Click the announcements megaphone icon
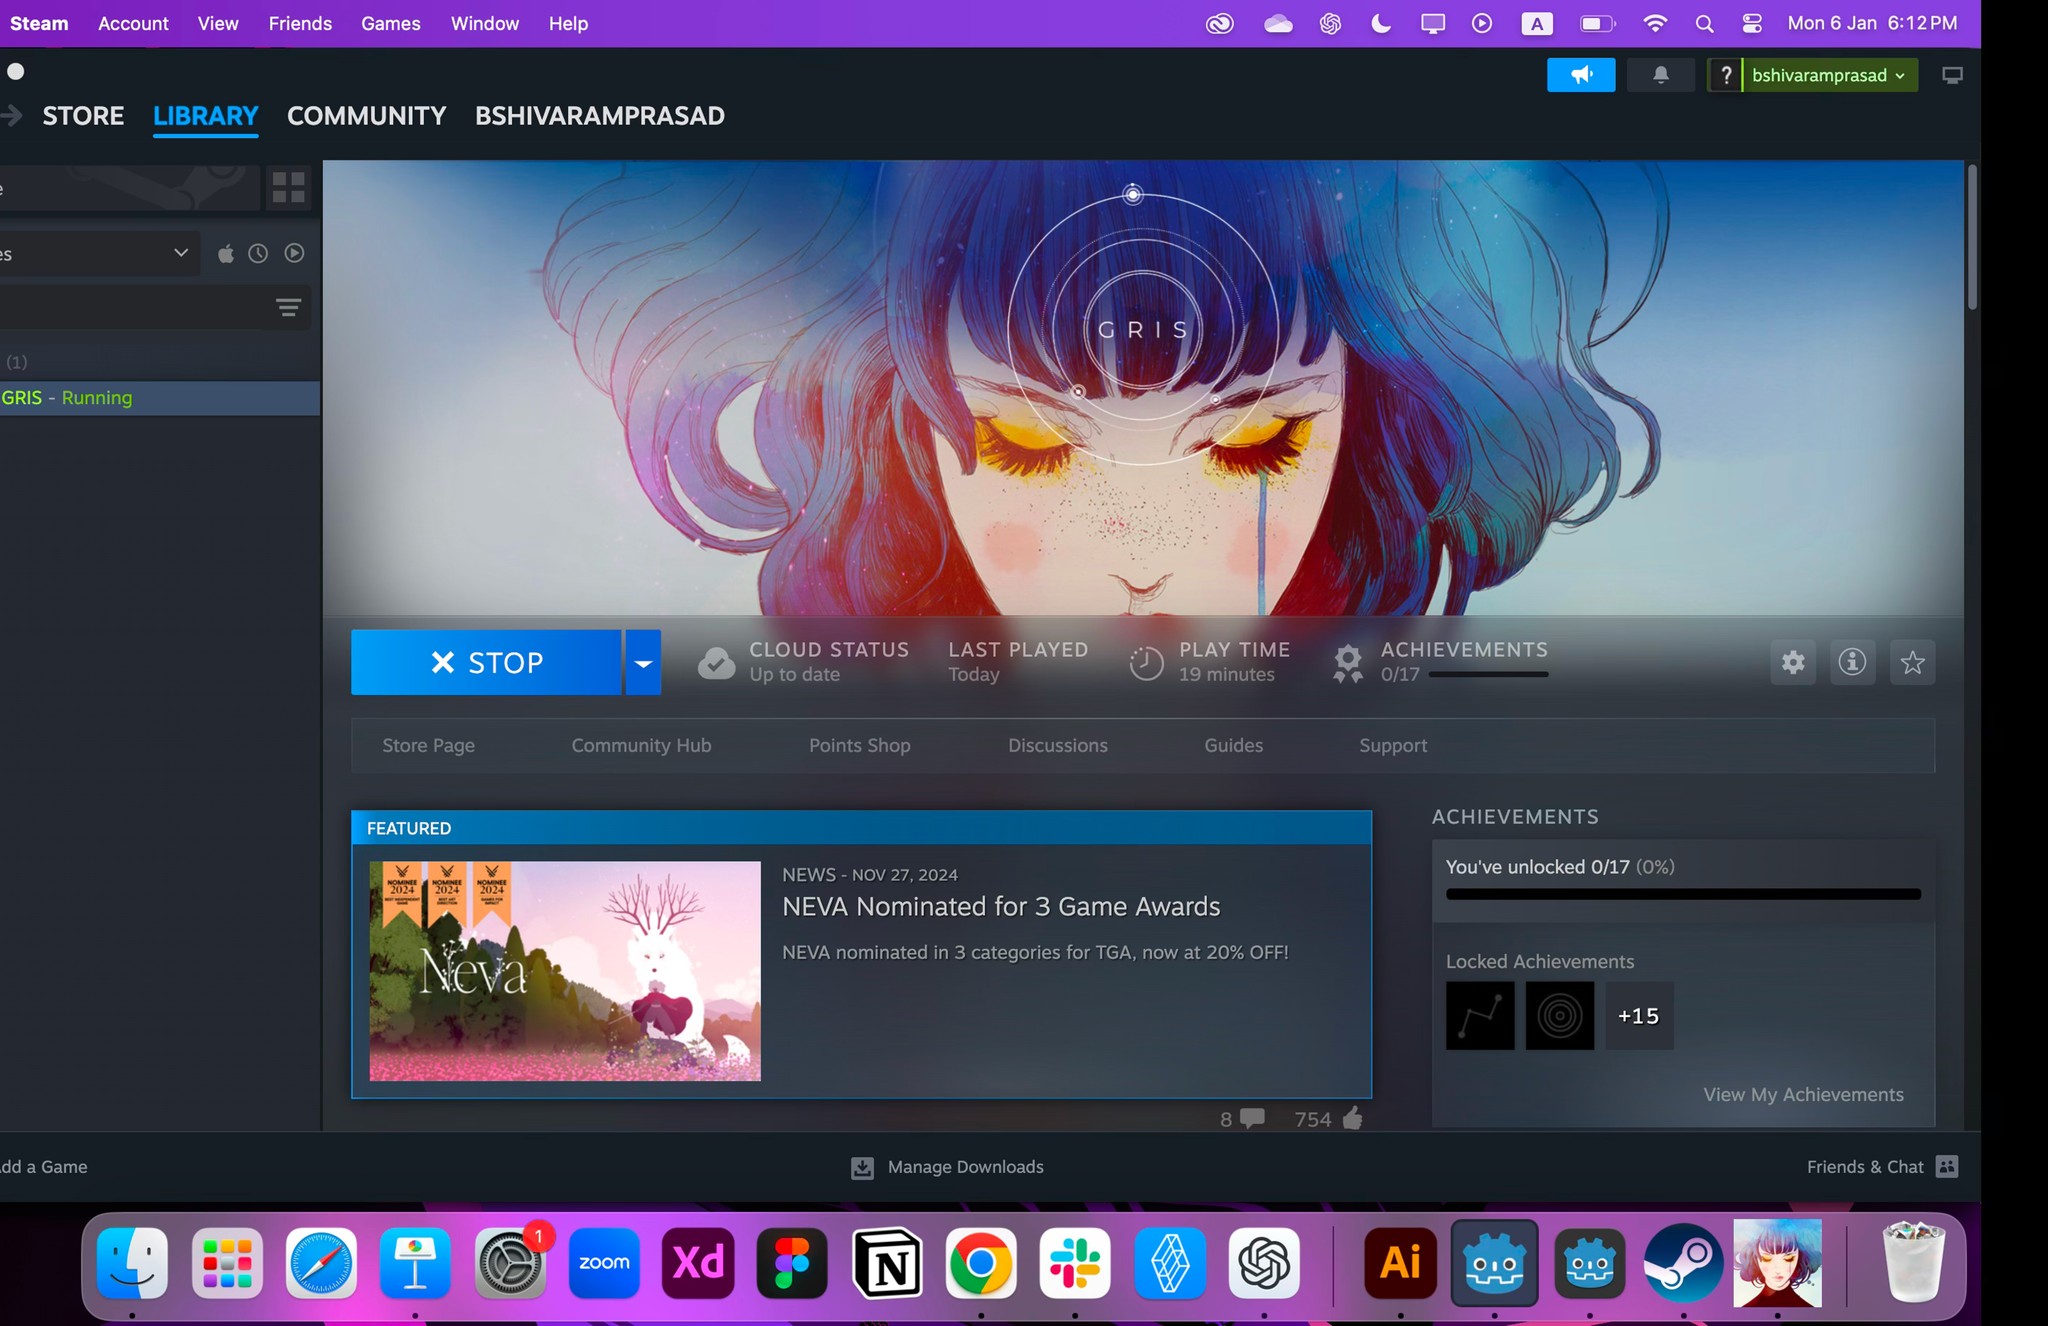Viewport: 2048px width, 1326px height. click(x=1580, y=75)
